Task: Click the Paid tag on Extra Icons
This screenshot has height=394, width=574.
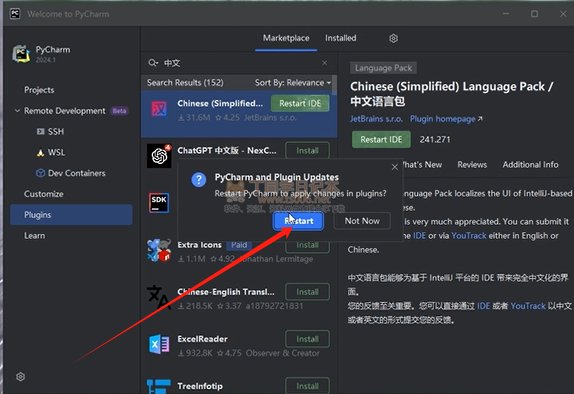Action: (x=239, y=245)
